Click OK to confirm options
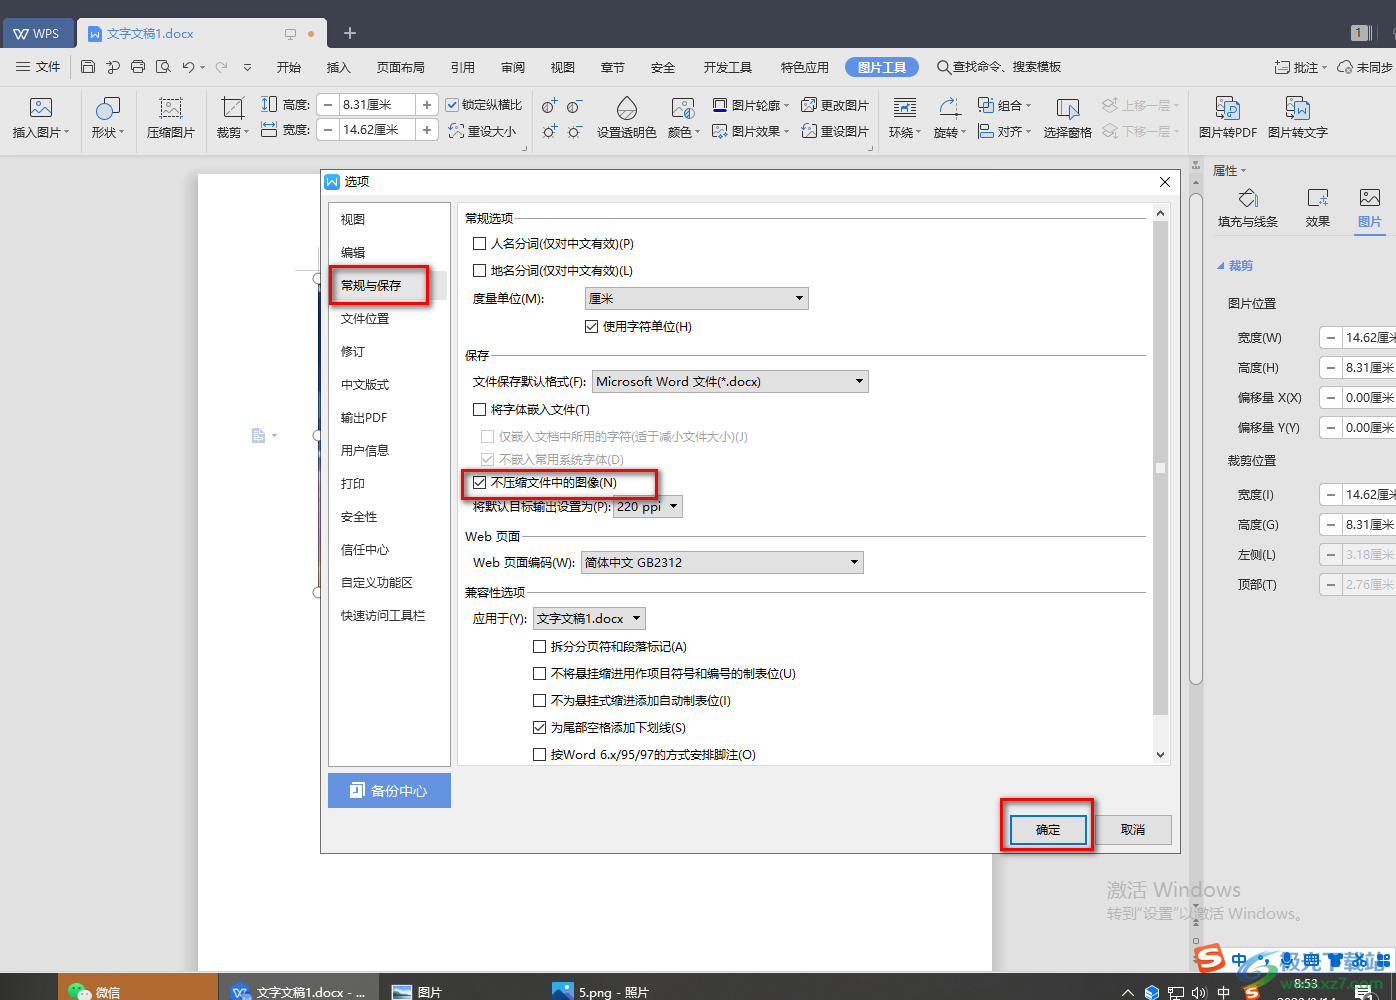 (x=1048, y=829)
